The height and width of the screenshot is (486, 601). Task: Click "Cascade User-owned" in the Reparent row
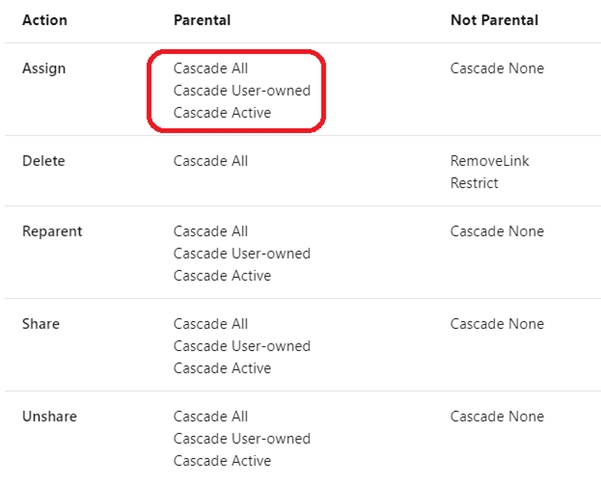242,253
